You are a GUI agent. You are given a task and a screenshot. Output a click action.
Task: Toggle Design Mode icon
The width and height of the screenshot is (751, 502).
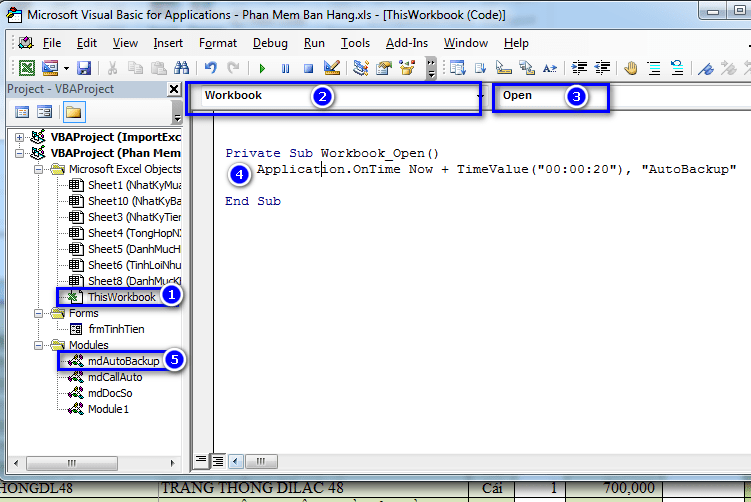click(x=331, y=68)
